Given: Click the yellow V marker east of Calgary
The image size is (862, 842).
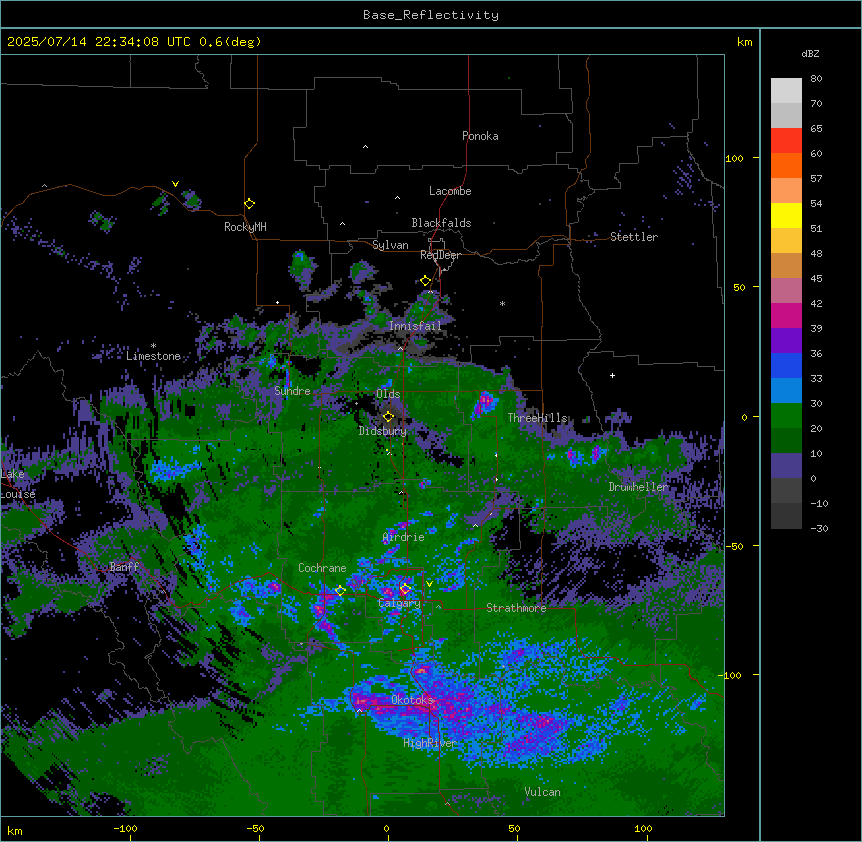Looking at the screenshot, I should coord(429,583).
